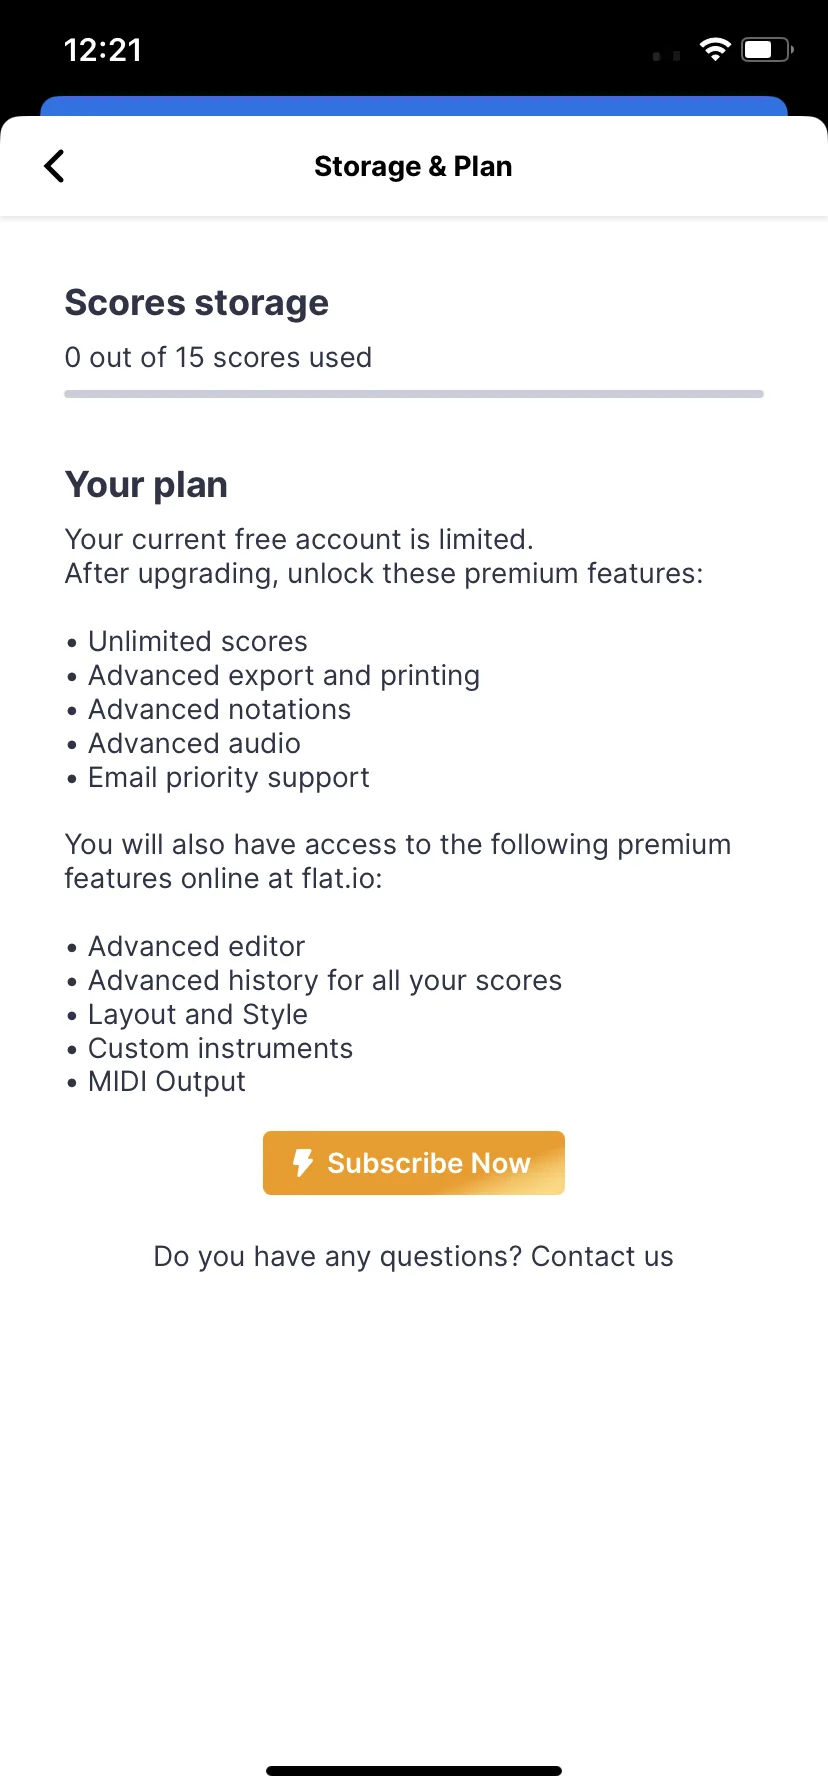Click the lightning bolt icon on Subscribe button
Screen dimensions: 828x1792
pyautogui.click(x=302, y=1163)
